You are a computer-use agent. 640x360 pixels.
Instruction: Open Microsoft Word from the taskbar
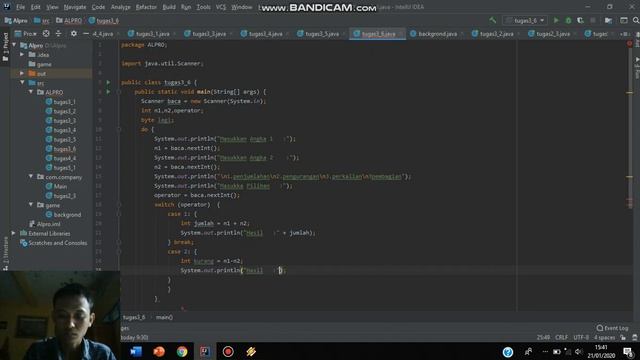pyautogui.click(x=136, y=351)
